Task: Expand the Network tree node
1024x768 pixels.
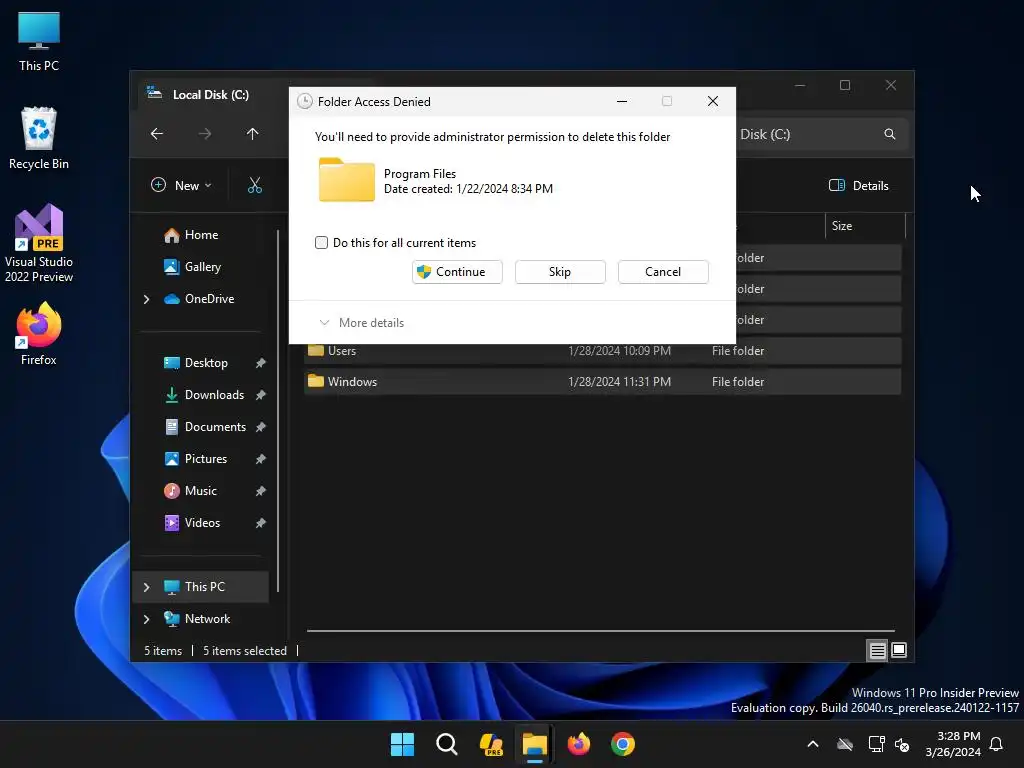Action: pos(147,619)
